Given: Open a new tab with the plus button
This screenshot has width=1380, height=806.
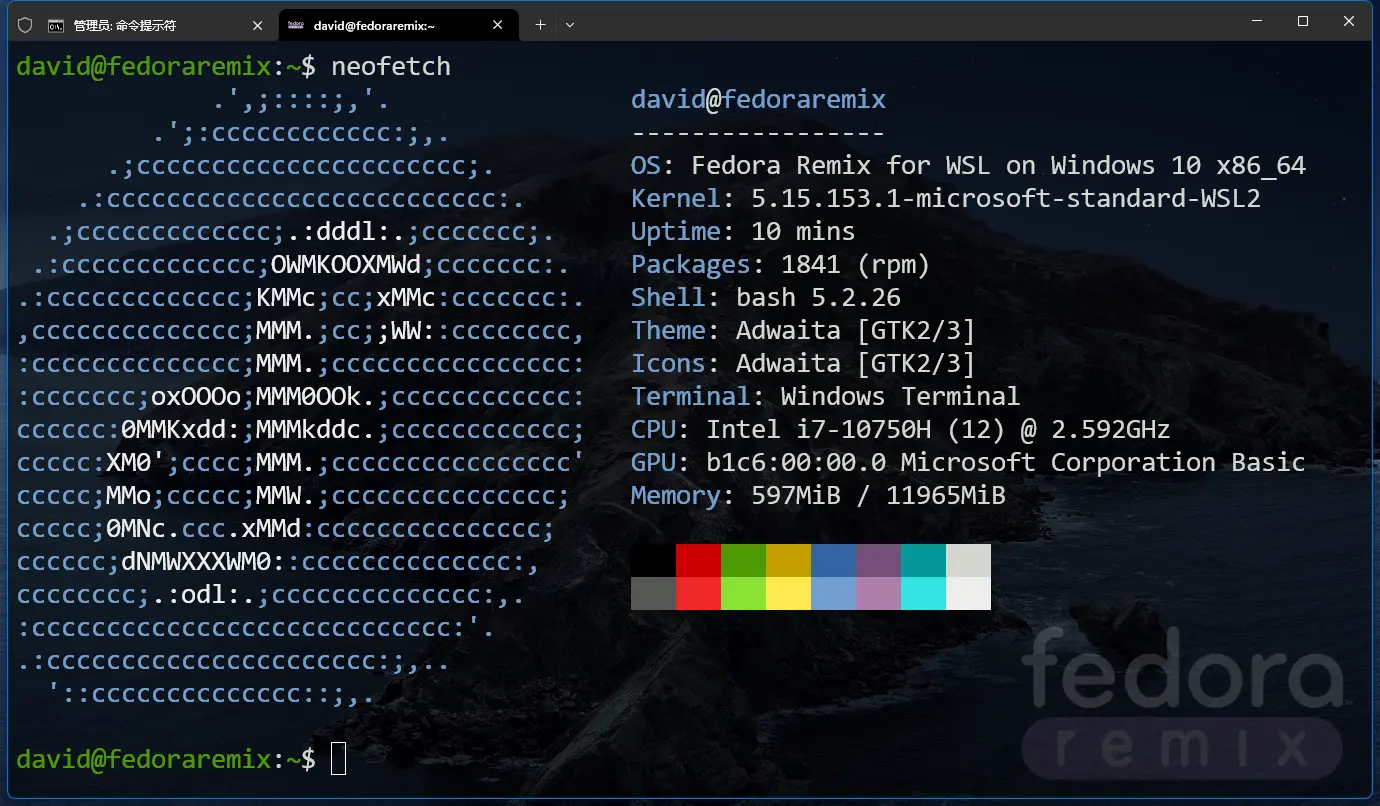Looking at the screenshot, I should (x=540, y=25).
